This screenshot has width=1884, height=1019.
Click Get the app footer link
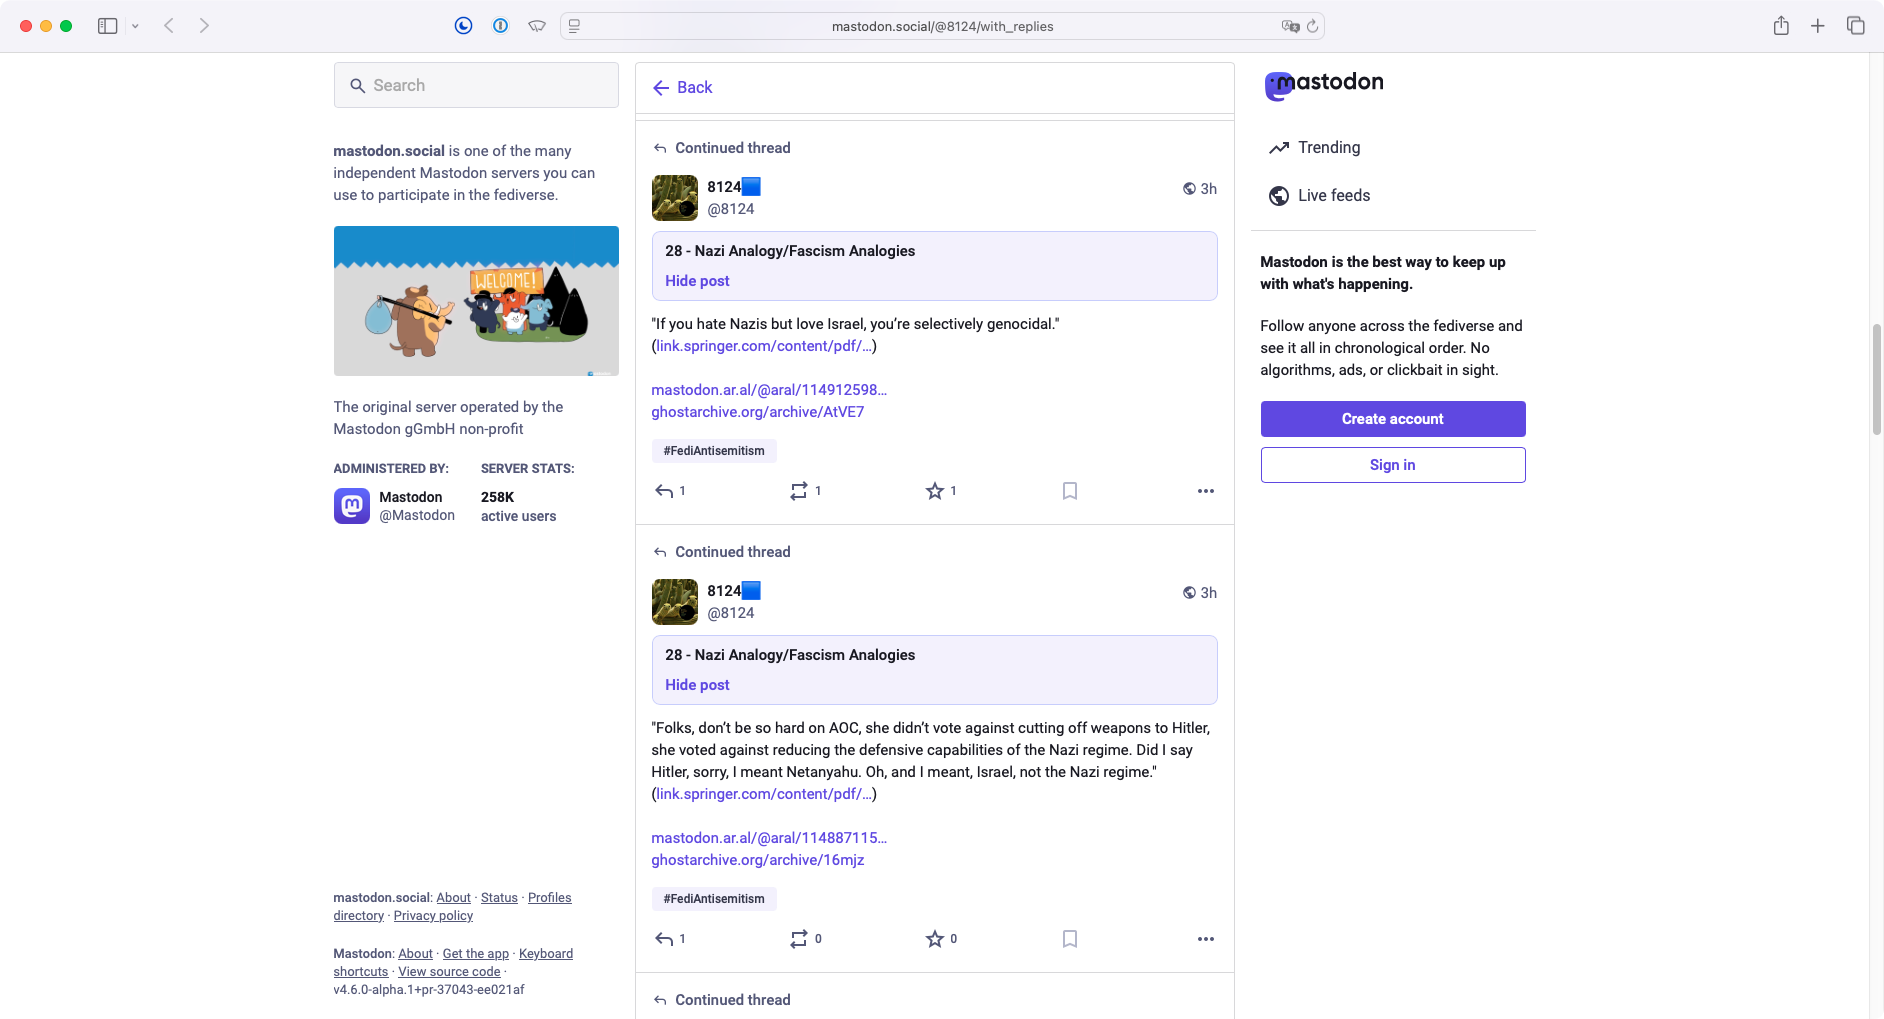[476, 954]
